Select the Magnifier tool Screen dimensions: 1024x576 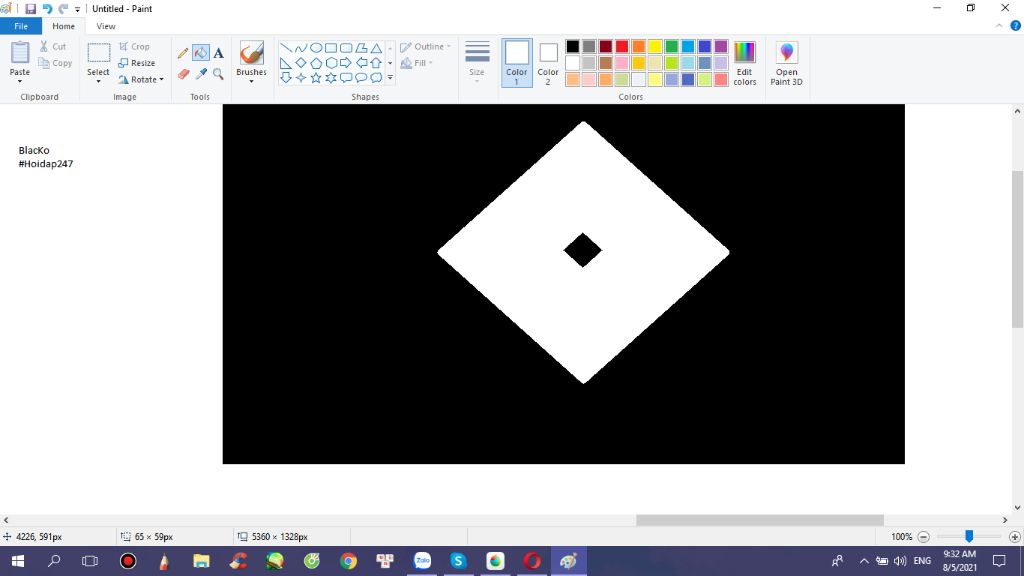(x=218, y=74)
